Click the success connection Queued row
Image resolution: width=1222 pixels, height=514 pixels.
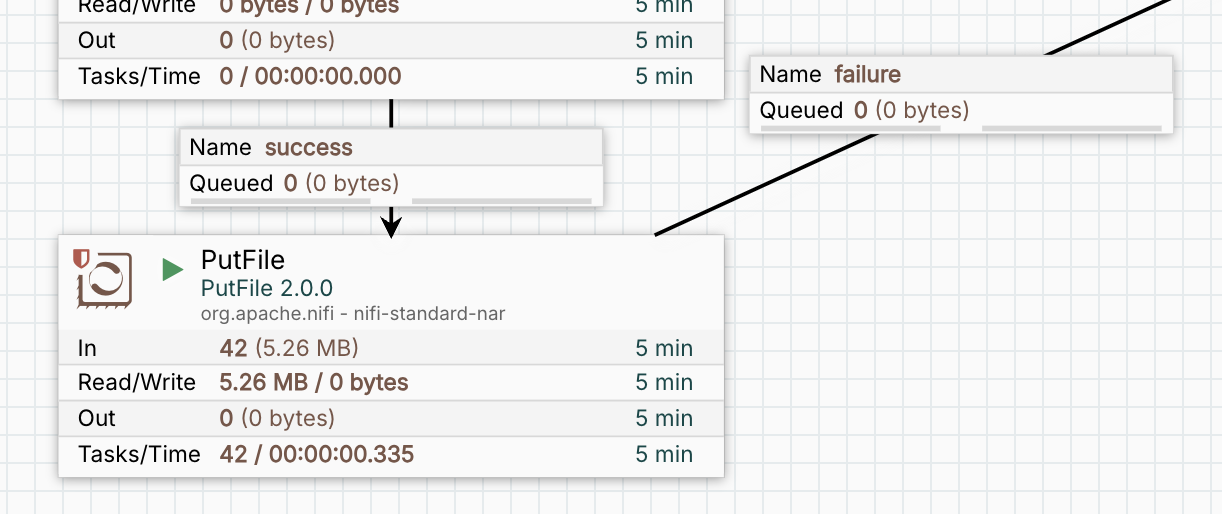point(391,183)
